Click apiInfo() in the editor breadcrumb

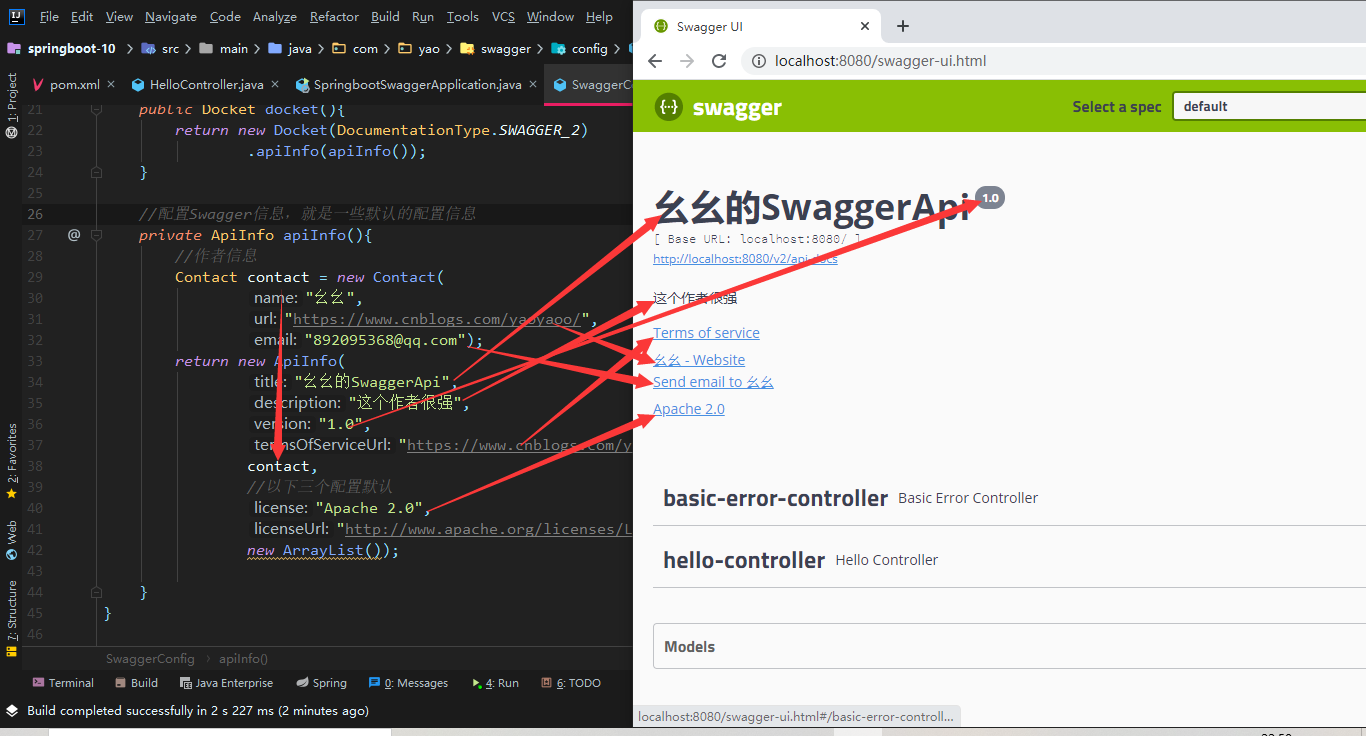pos(243,659)
